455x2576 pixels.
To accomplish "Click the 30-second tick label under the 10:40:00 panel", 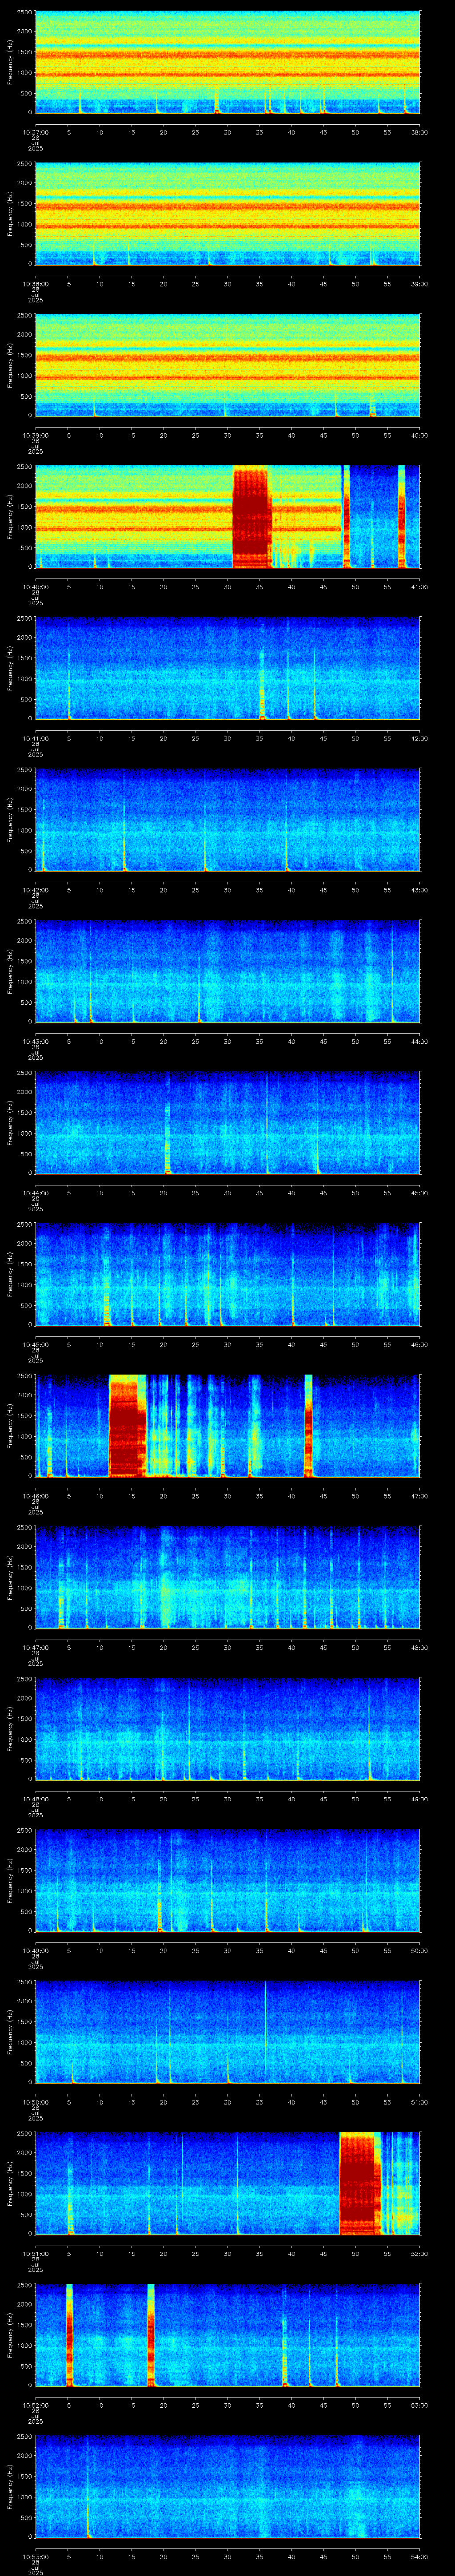I will 228,586.
